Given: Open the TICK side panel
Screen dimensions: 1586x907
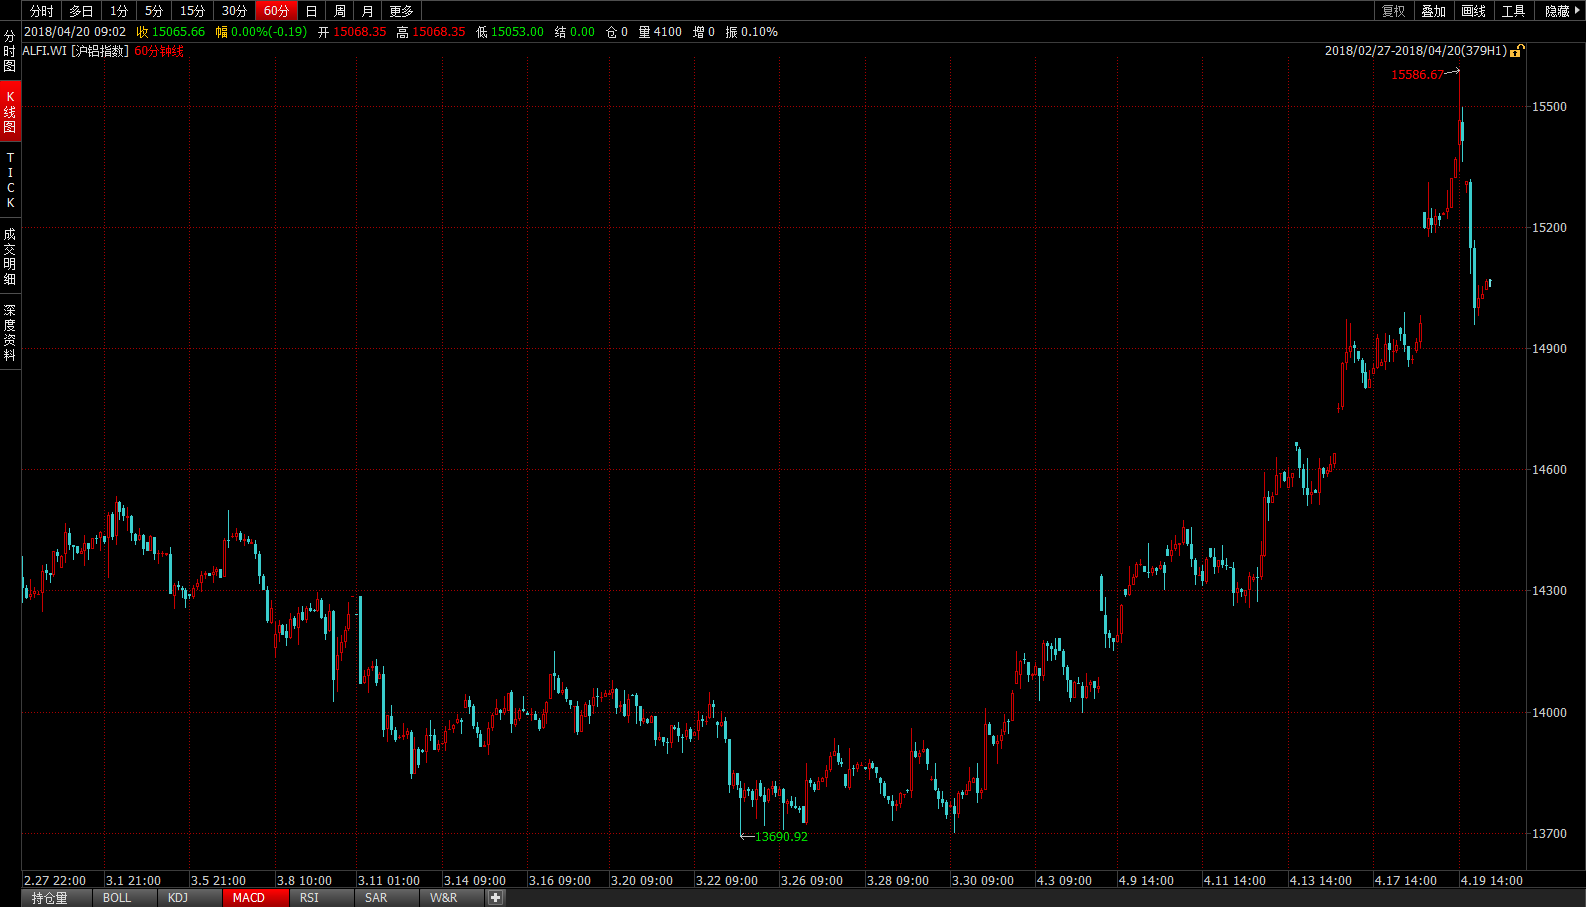Looking at the screenshot, I should (10, 181).
